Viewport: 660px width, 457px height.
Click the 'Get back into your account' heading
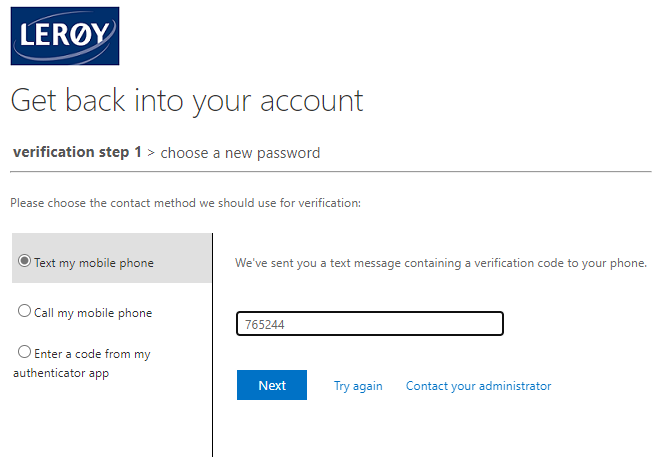point(187,101)
